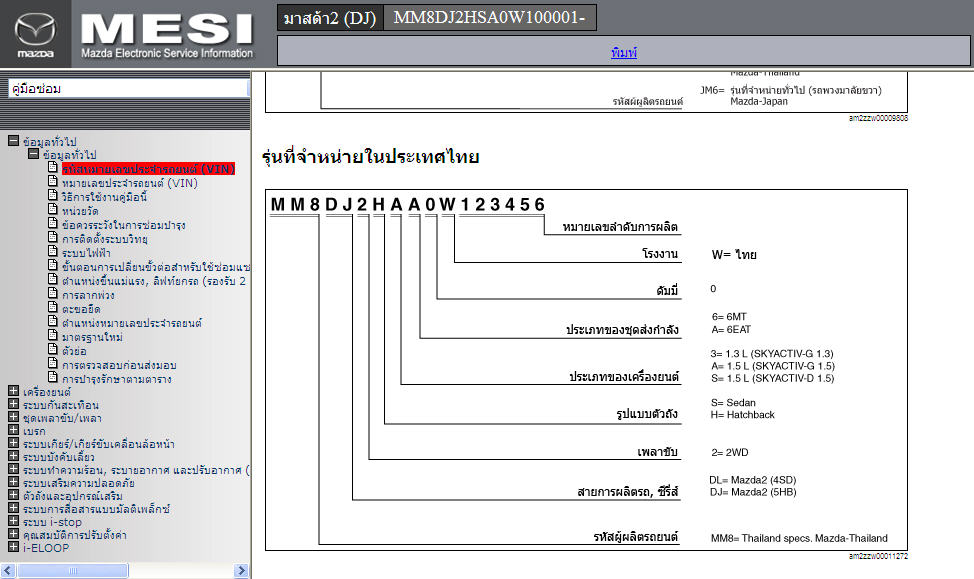Screen dimensions: 974x579
Task: Click document icon beside ตัวย่อ
Action: click(x=53, y=349)
